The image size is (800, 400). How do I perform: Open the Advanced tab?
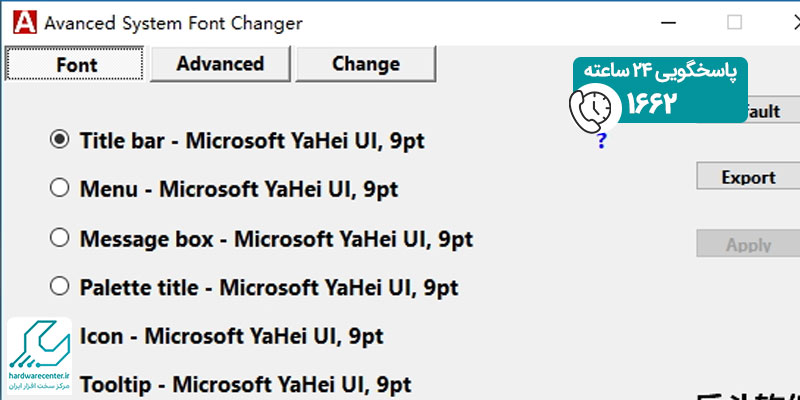point(220,64)
